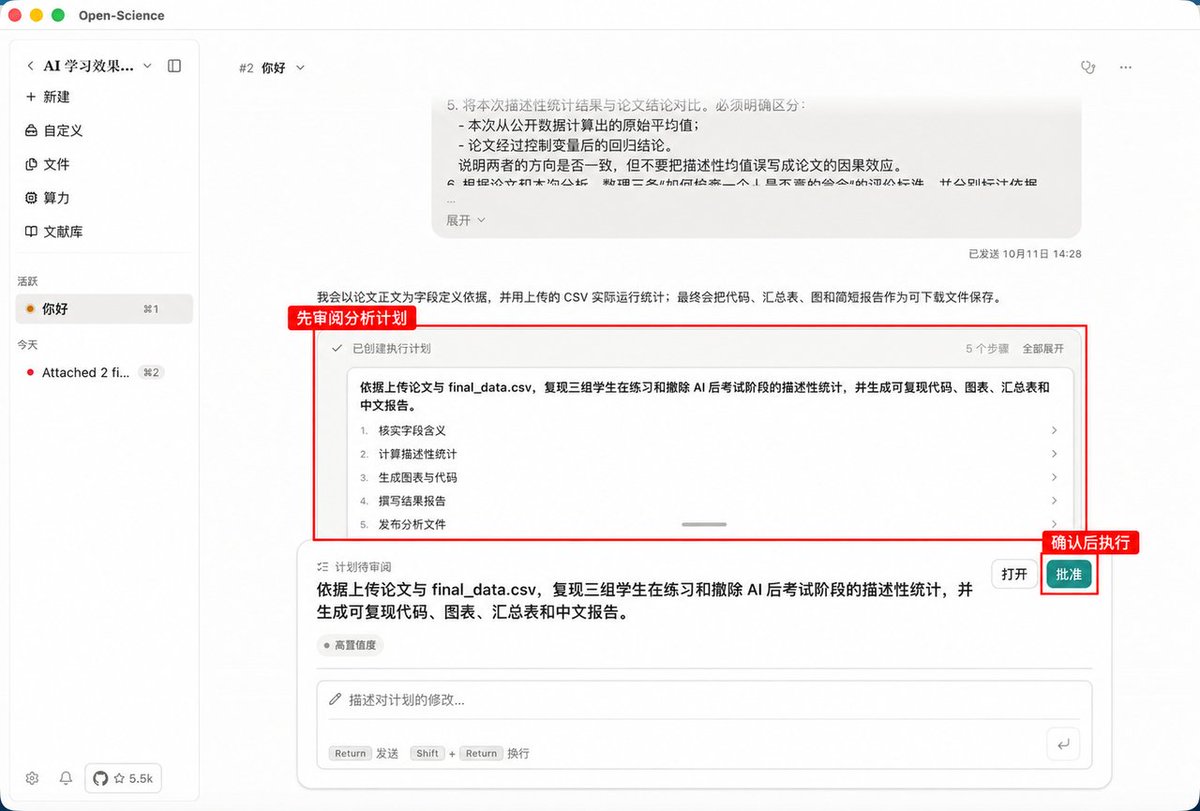Click the 已发送 10月11日 14:28 timestamp
Image resolution: width=1200 pixels, height=811 pixels.
tap(1025, 254)
